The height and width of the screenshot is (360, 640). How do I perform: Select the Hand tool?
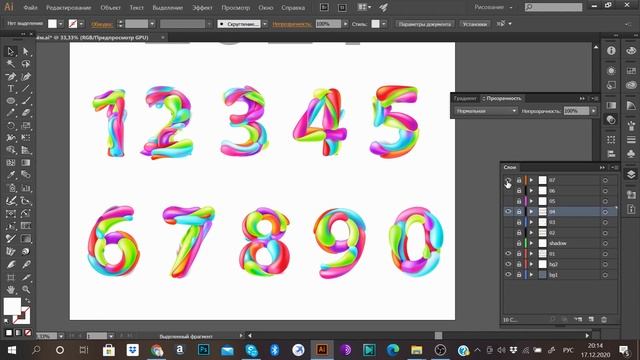click(x=11, y=289)
